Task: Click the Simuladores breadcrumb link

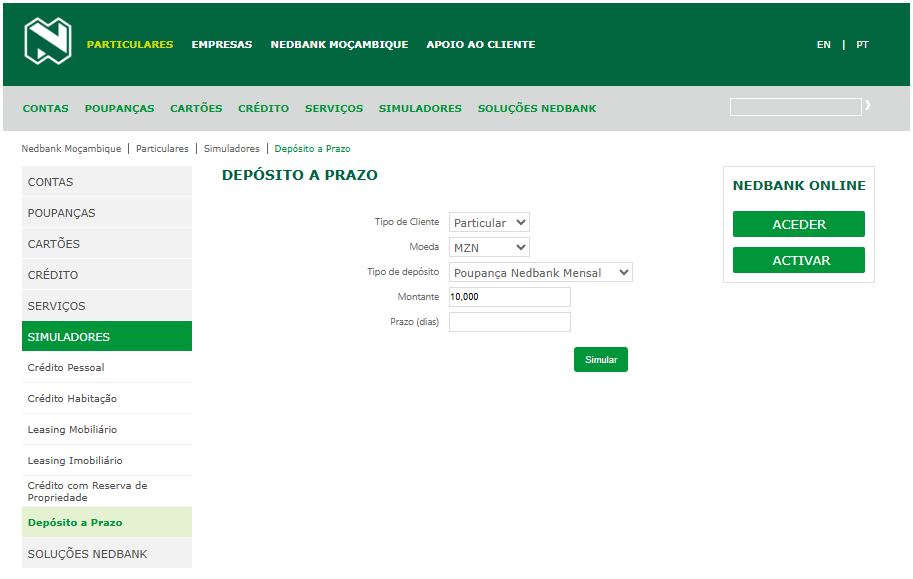Action: click(x=232, y=149)
